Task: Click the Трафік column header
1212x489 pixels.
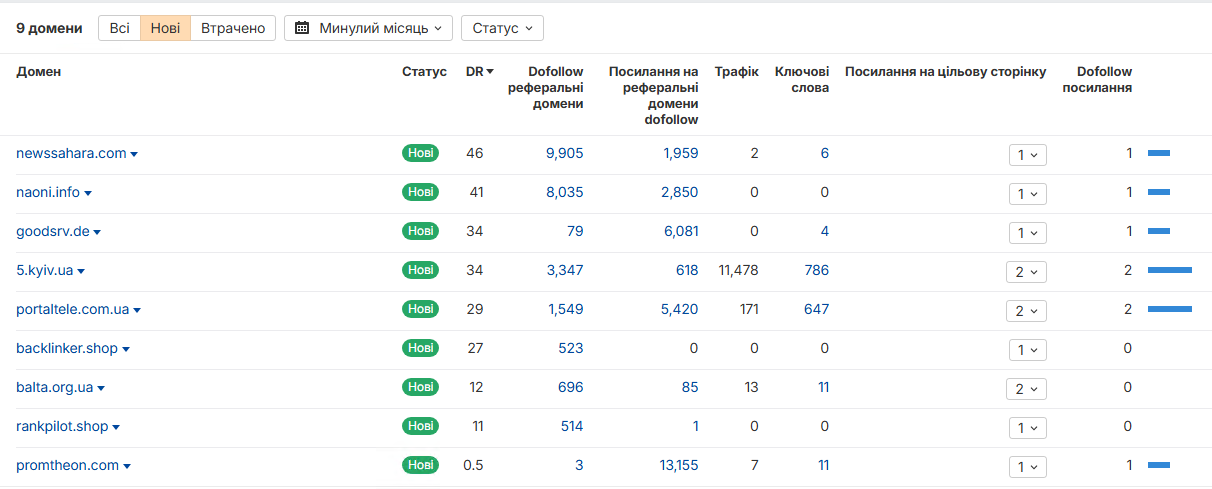Action: pyautogui.click(x=737, y=72)
